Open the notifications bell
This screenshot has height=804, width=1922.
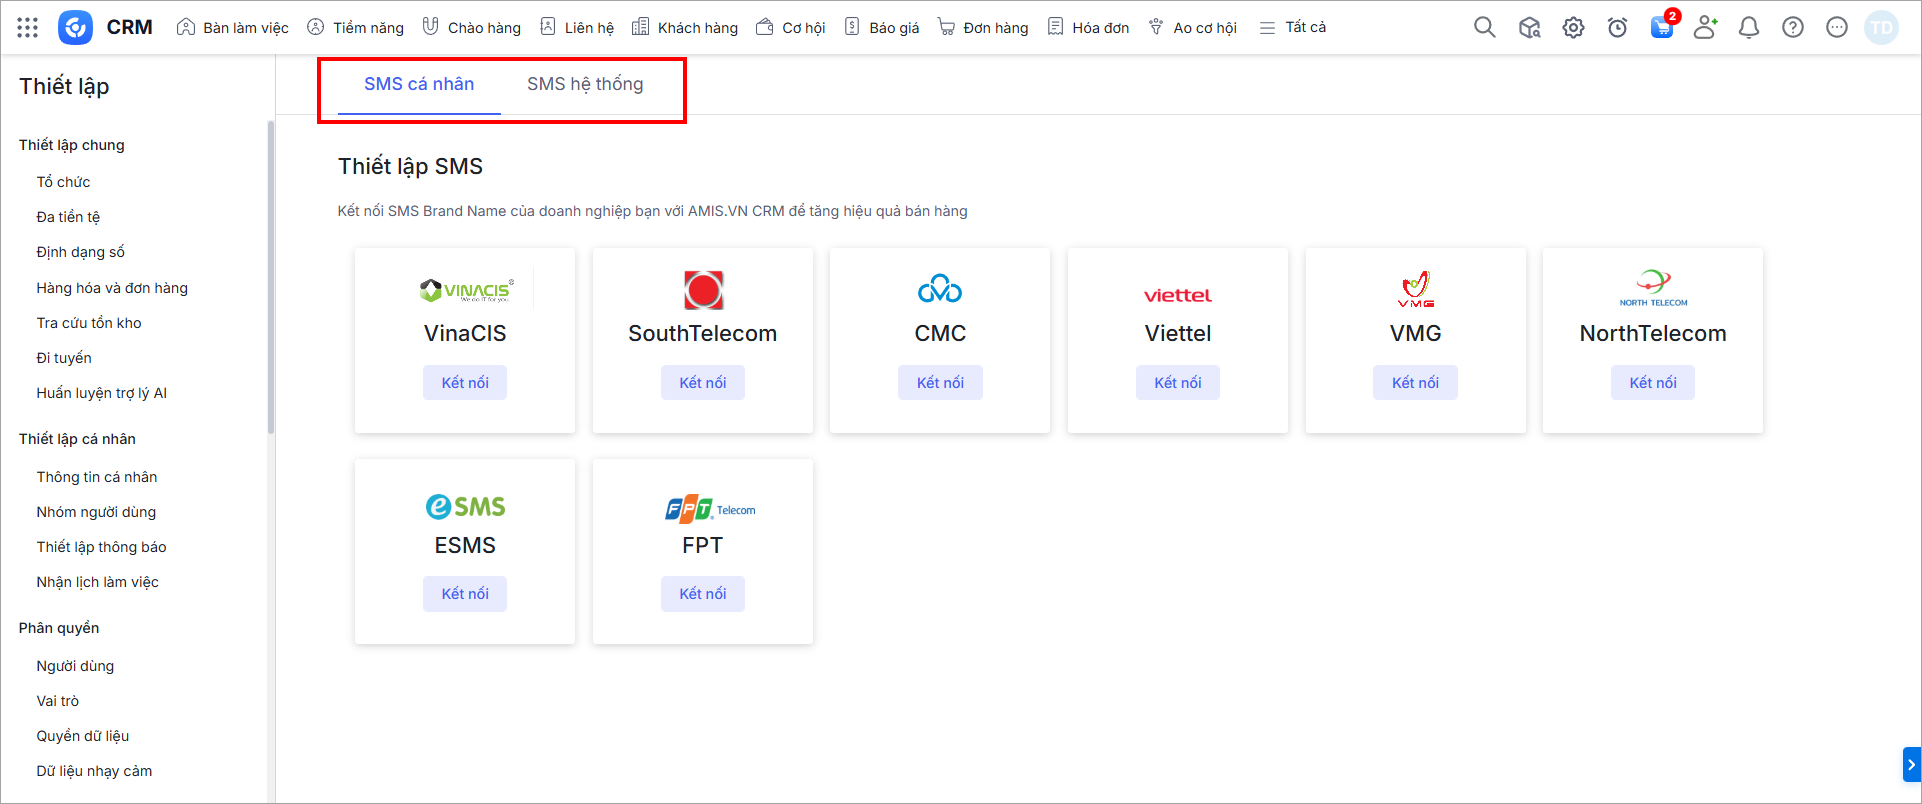[x=1749, y=27]
